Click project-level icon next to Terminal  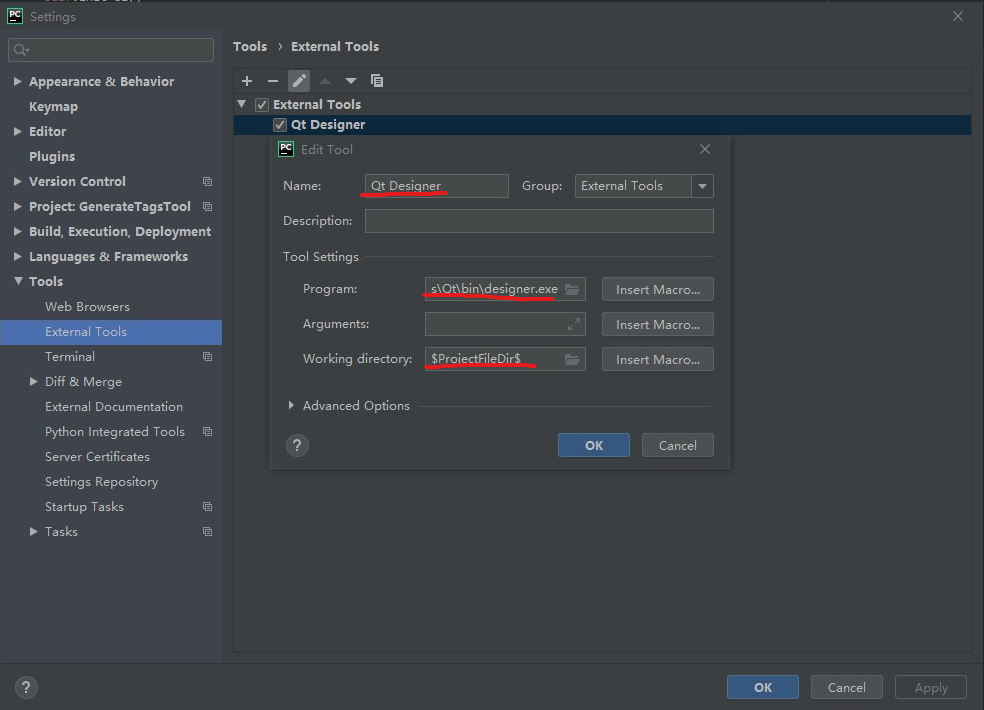[x=207, y=357]
